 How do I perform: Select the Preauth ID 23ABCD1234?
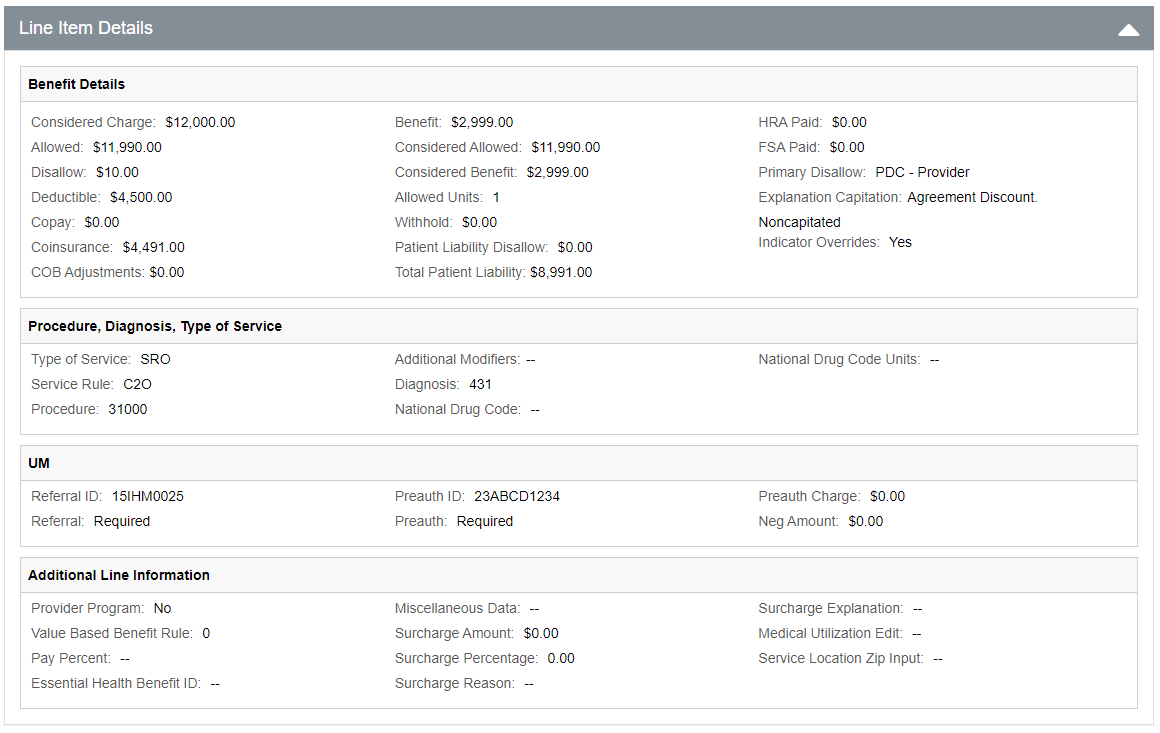(518, 496)
